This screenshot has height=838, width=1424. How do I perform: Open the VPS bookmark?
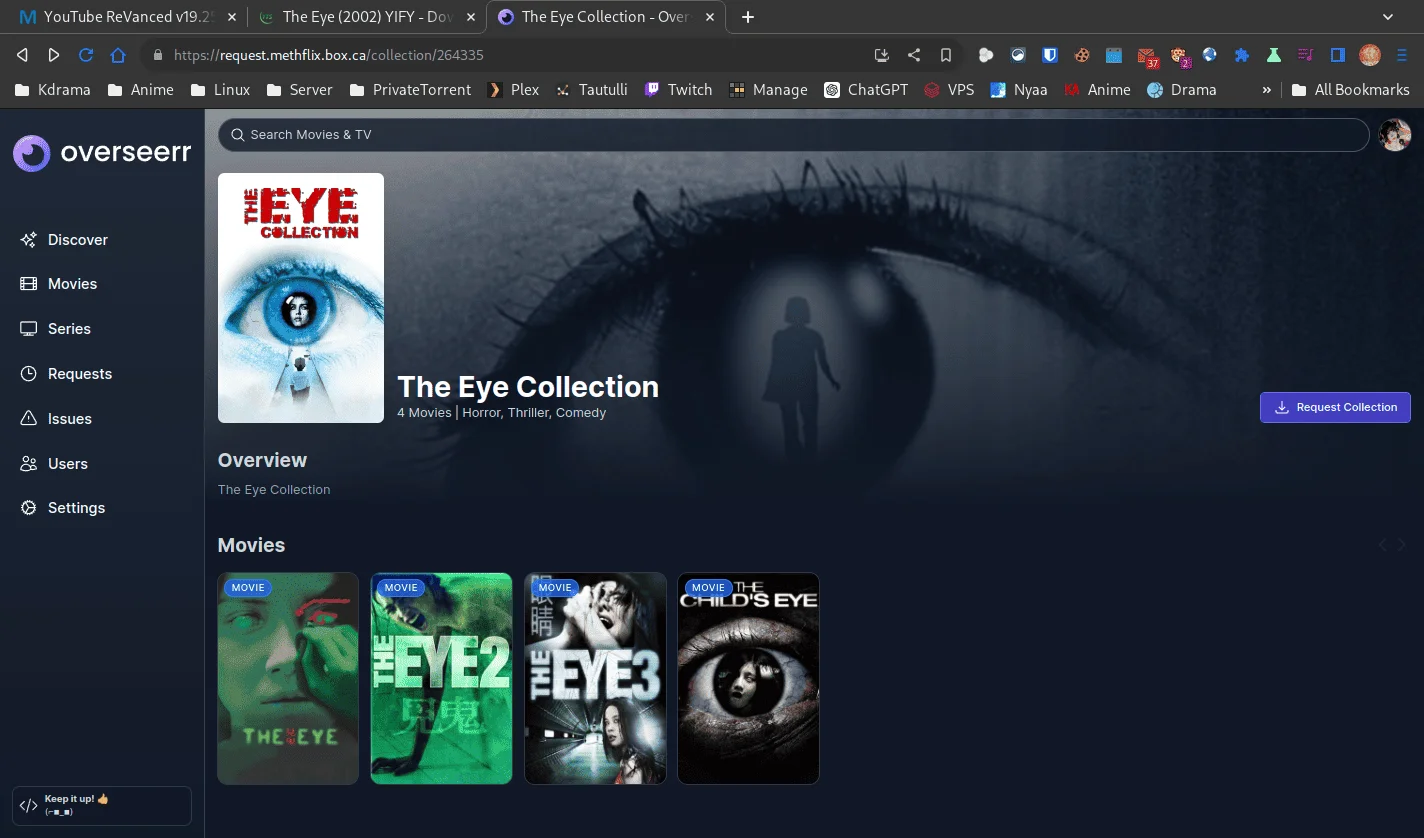point(948,90)
